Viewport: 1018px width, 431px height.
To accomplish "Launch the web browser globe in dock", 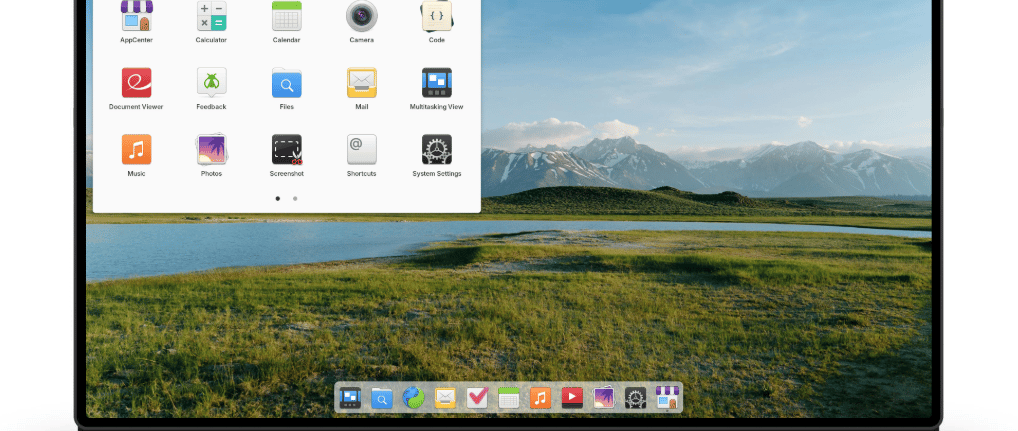I will click(414, 397).
